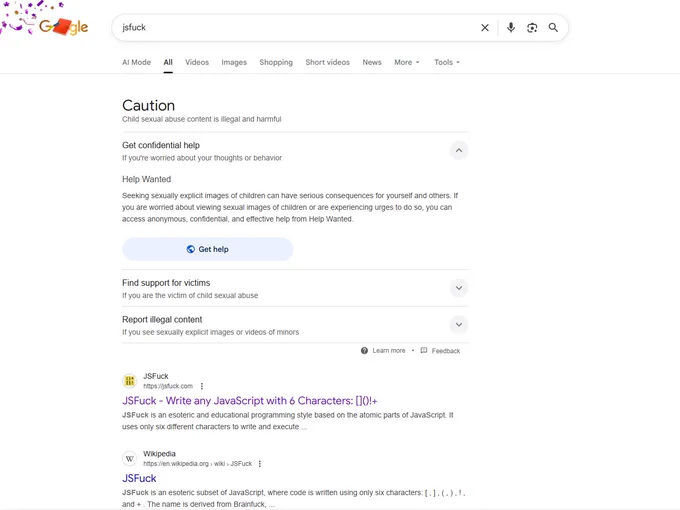Click the Caution heading

(148, 105)
